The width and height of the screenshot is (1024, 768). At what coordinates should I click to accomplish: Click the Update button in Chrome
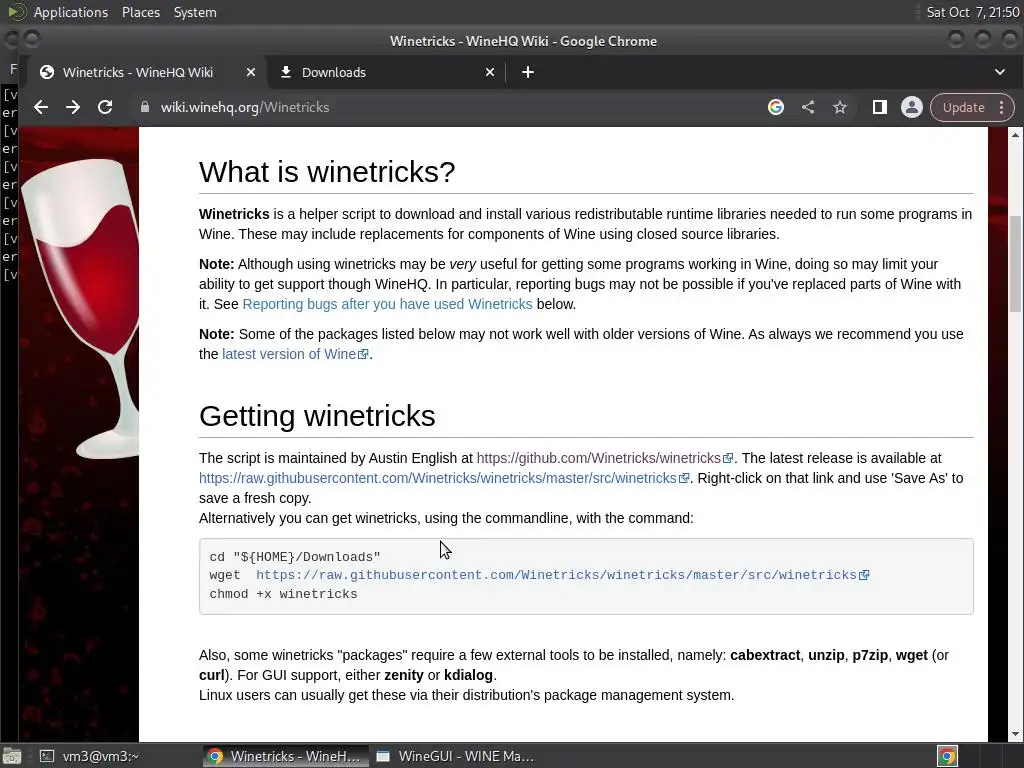point(963,107)
